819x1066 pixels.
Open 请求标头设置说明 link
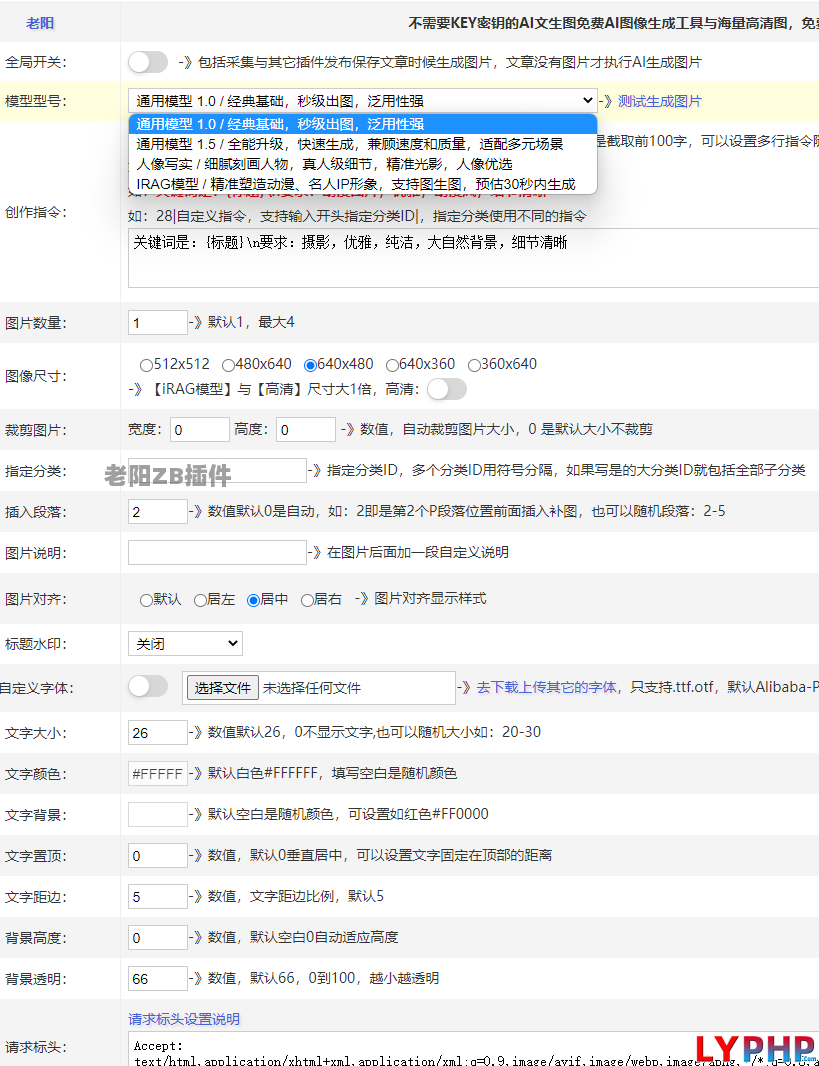click(184, 1019)
